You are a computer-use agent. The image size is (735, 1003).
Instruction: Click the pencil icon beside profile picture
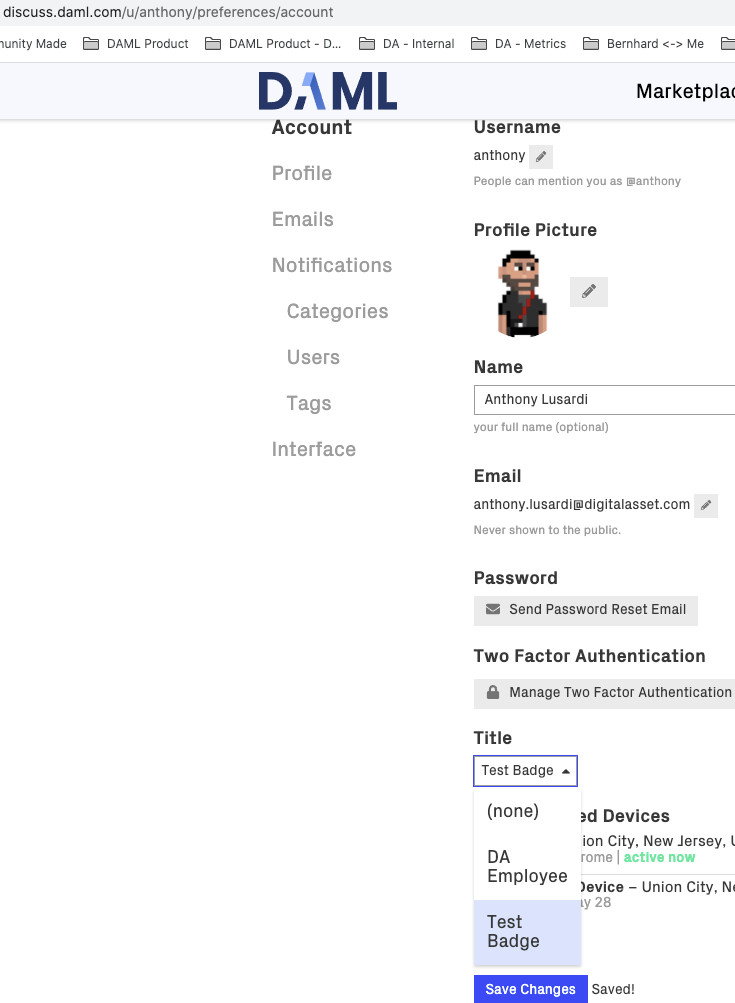(589, 292)
